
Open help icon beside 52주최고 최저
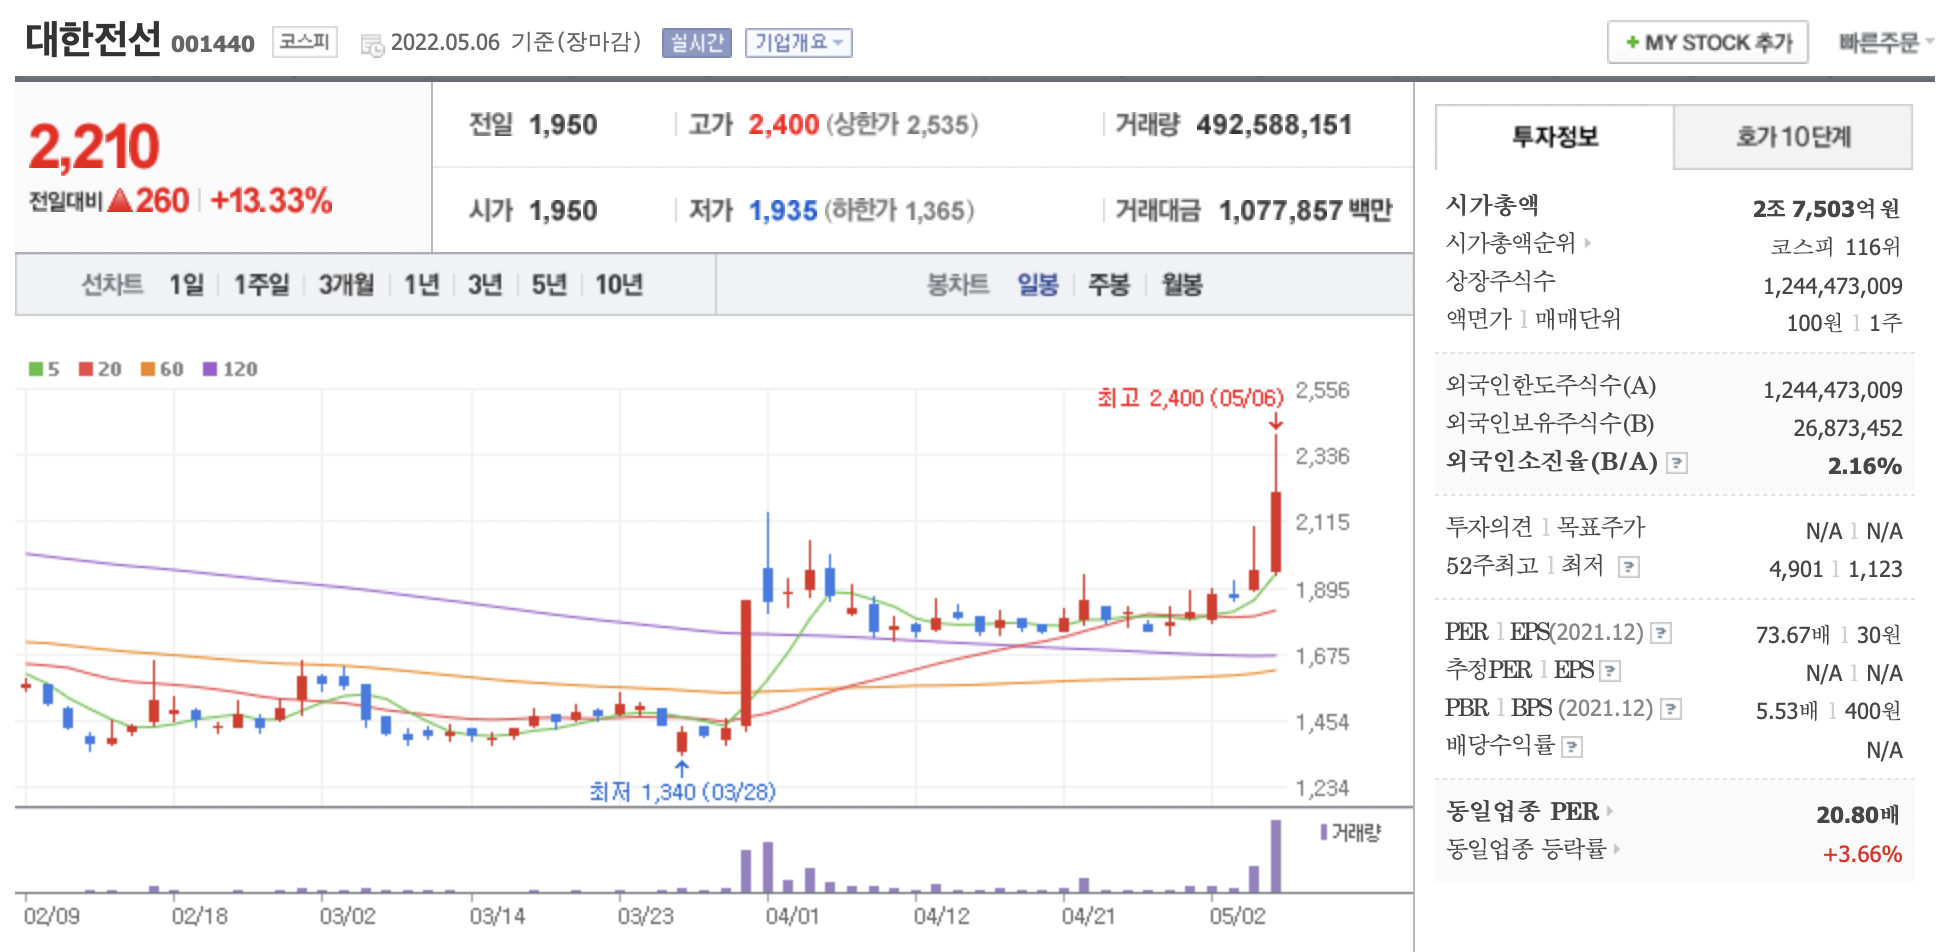click(1629, 567)
